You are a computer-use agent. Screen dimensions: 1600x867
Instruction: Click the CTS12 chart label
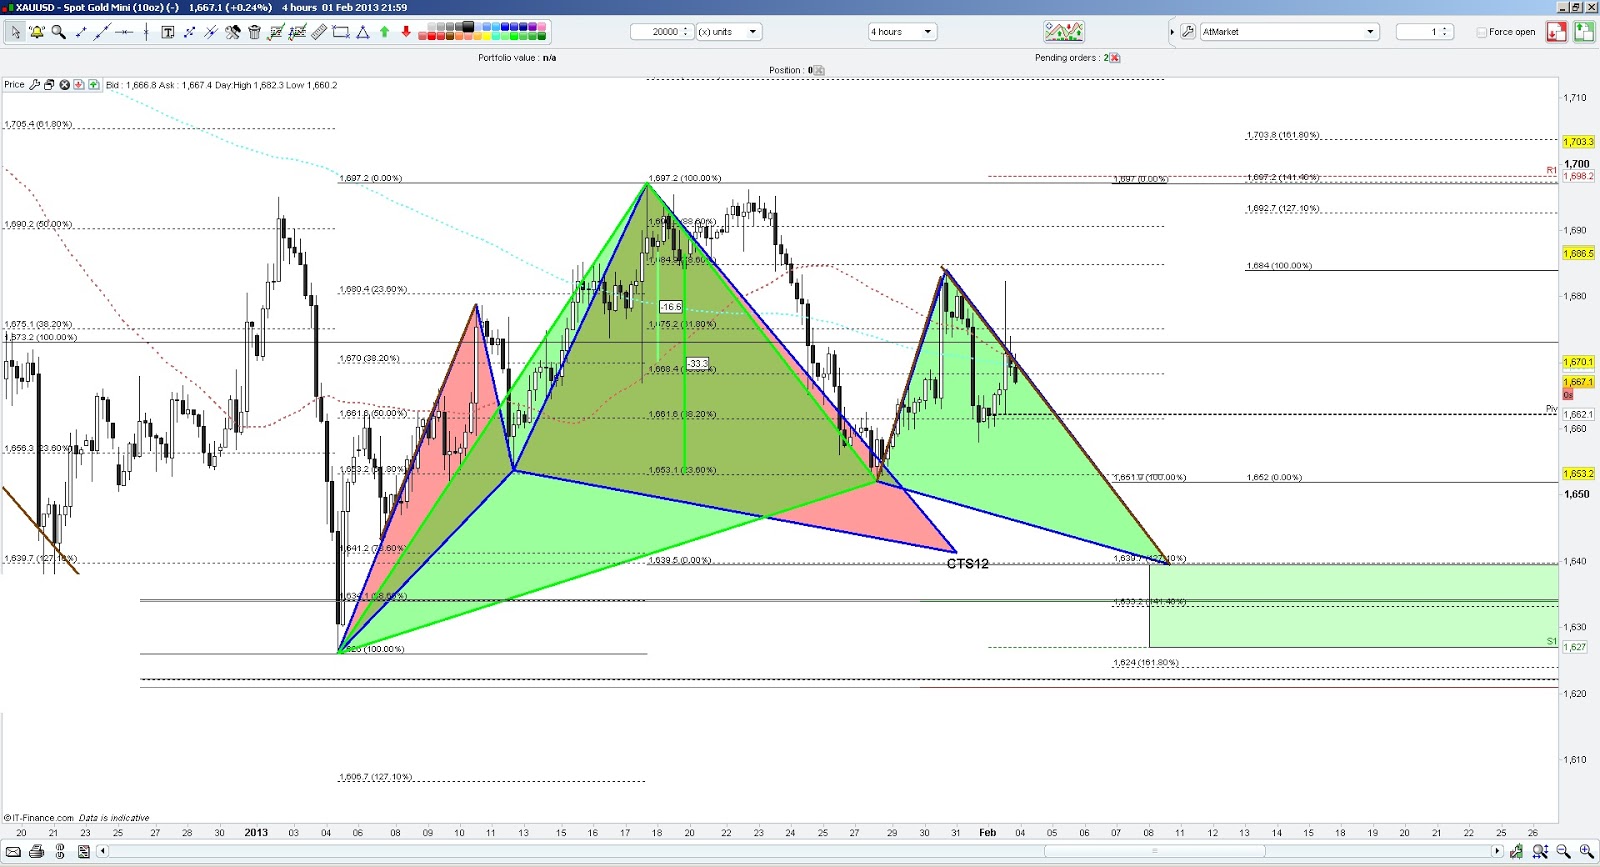click(x=967, y=564)
